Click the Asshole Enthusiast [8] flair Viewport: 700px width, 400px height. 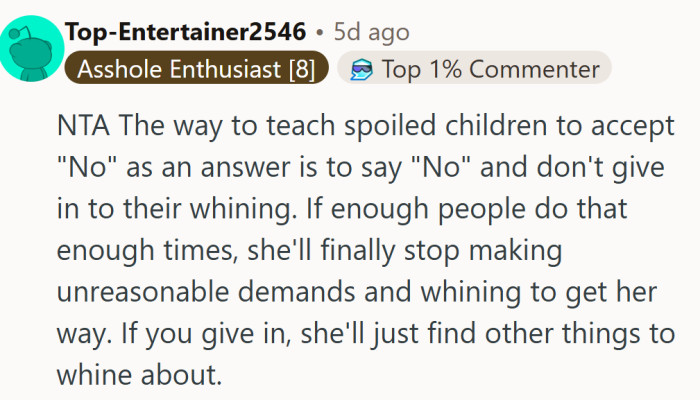point(194,69)
